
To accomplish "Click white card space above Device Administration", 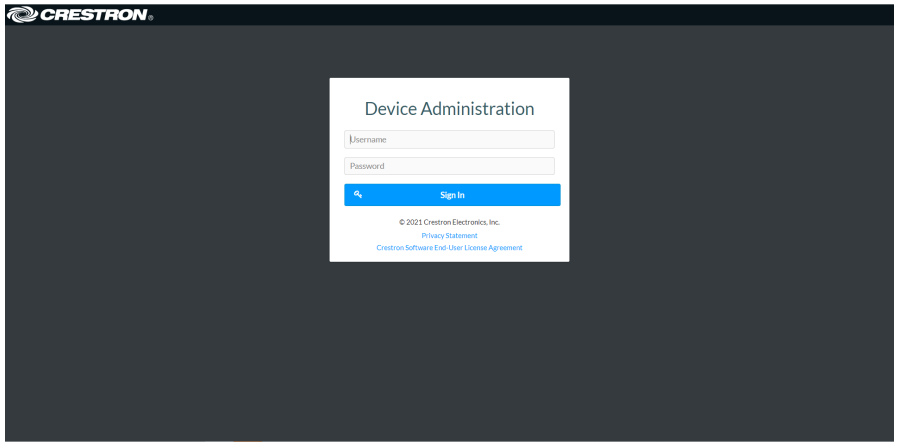I will [x=449, y=87].
